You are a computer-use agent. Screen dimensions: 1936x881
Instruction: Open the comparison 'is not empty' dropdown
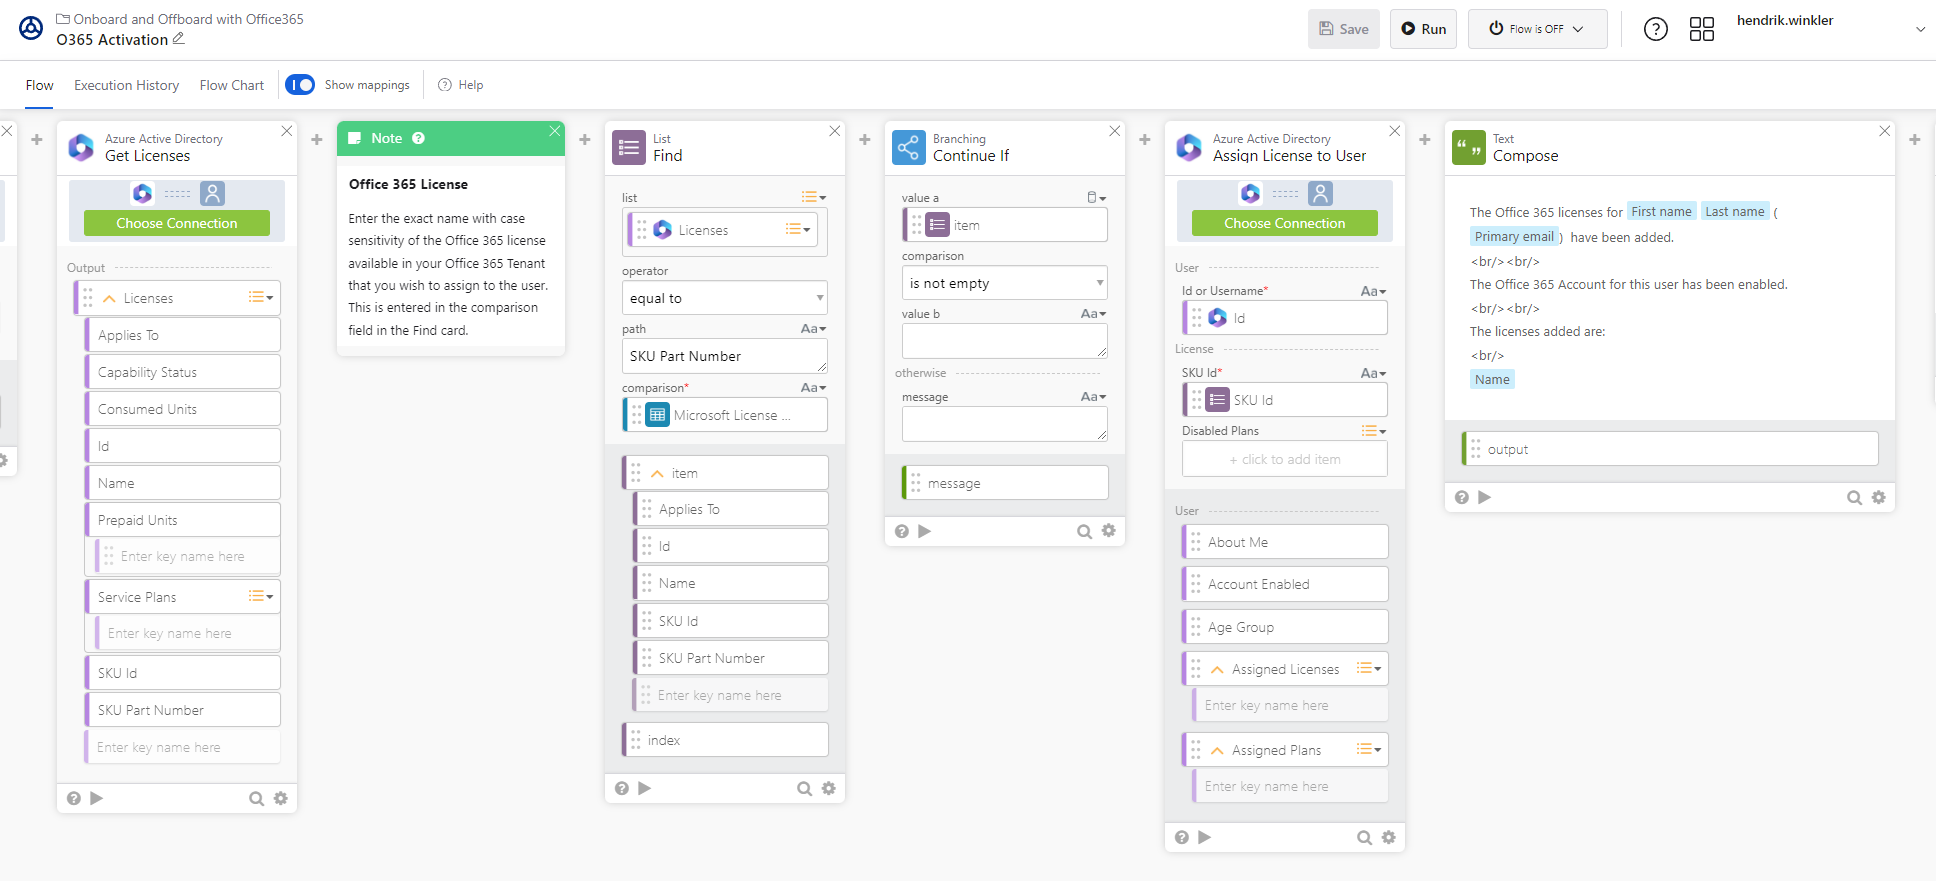pyautogui.click(x=1004, y=283)
